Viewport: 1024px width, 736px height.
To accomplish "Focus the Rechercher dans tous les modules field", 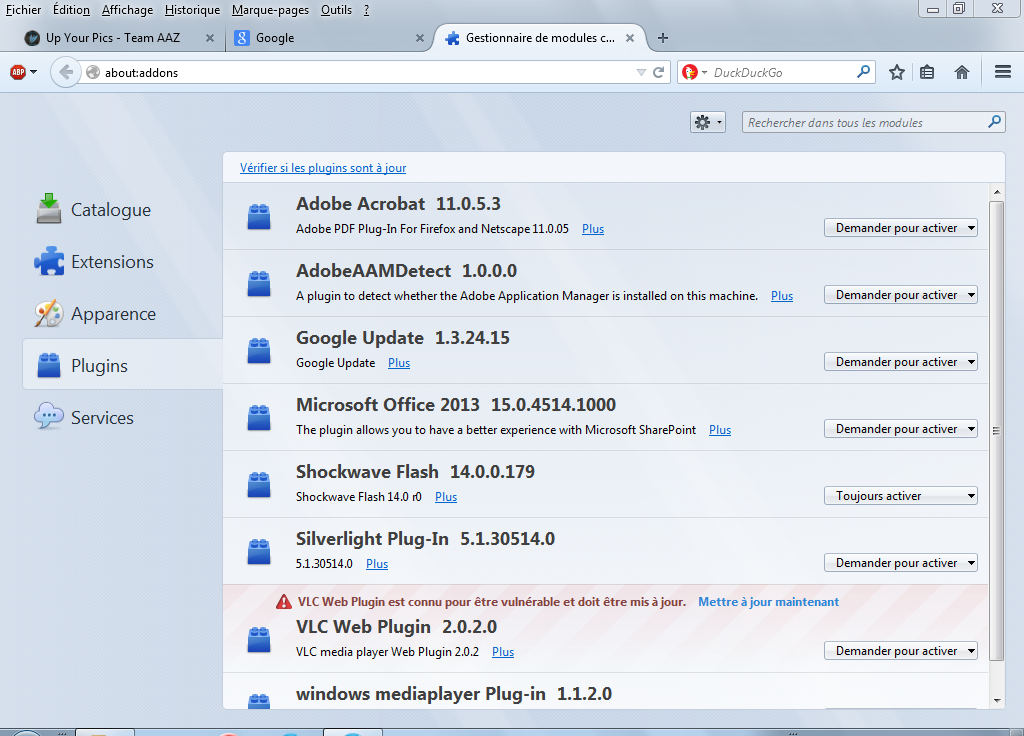I will [873, 122].
